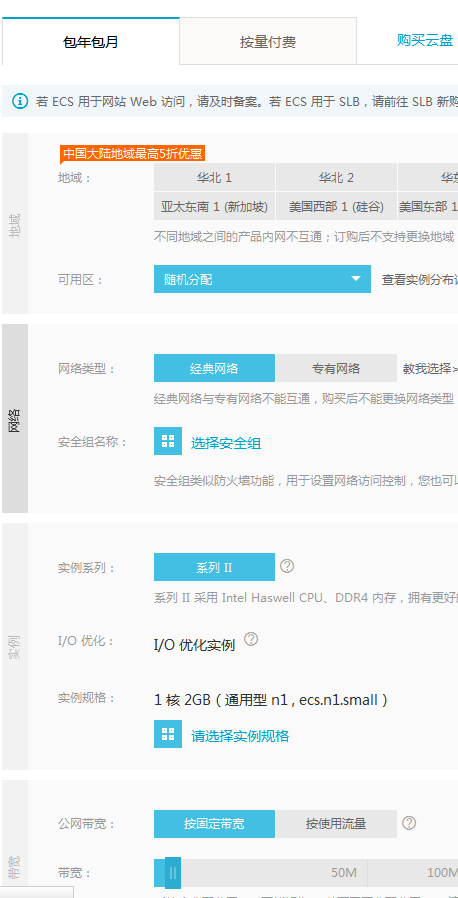Click the 可用区 field label
This screenshot has width=458, height=898.
pos(80,279)
